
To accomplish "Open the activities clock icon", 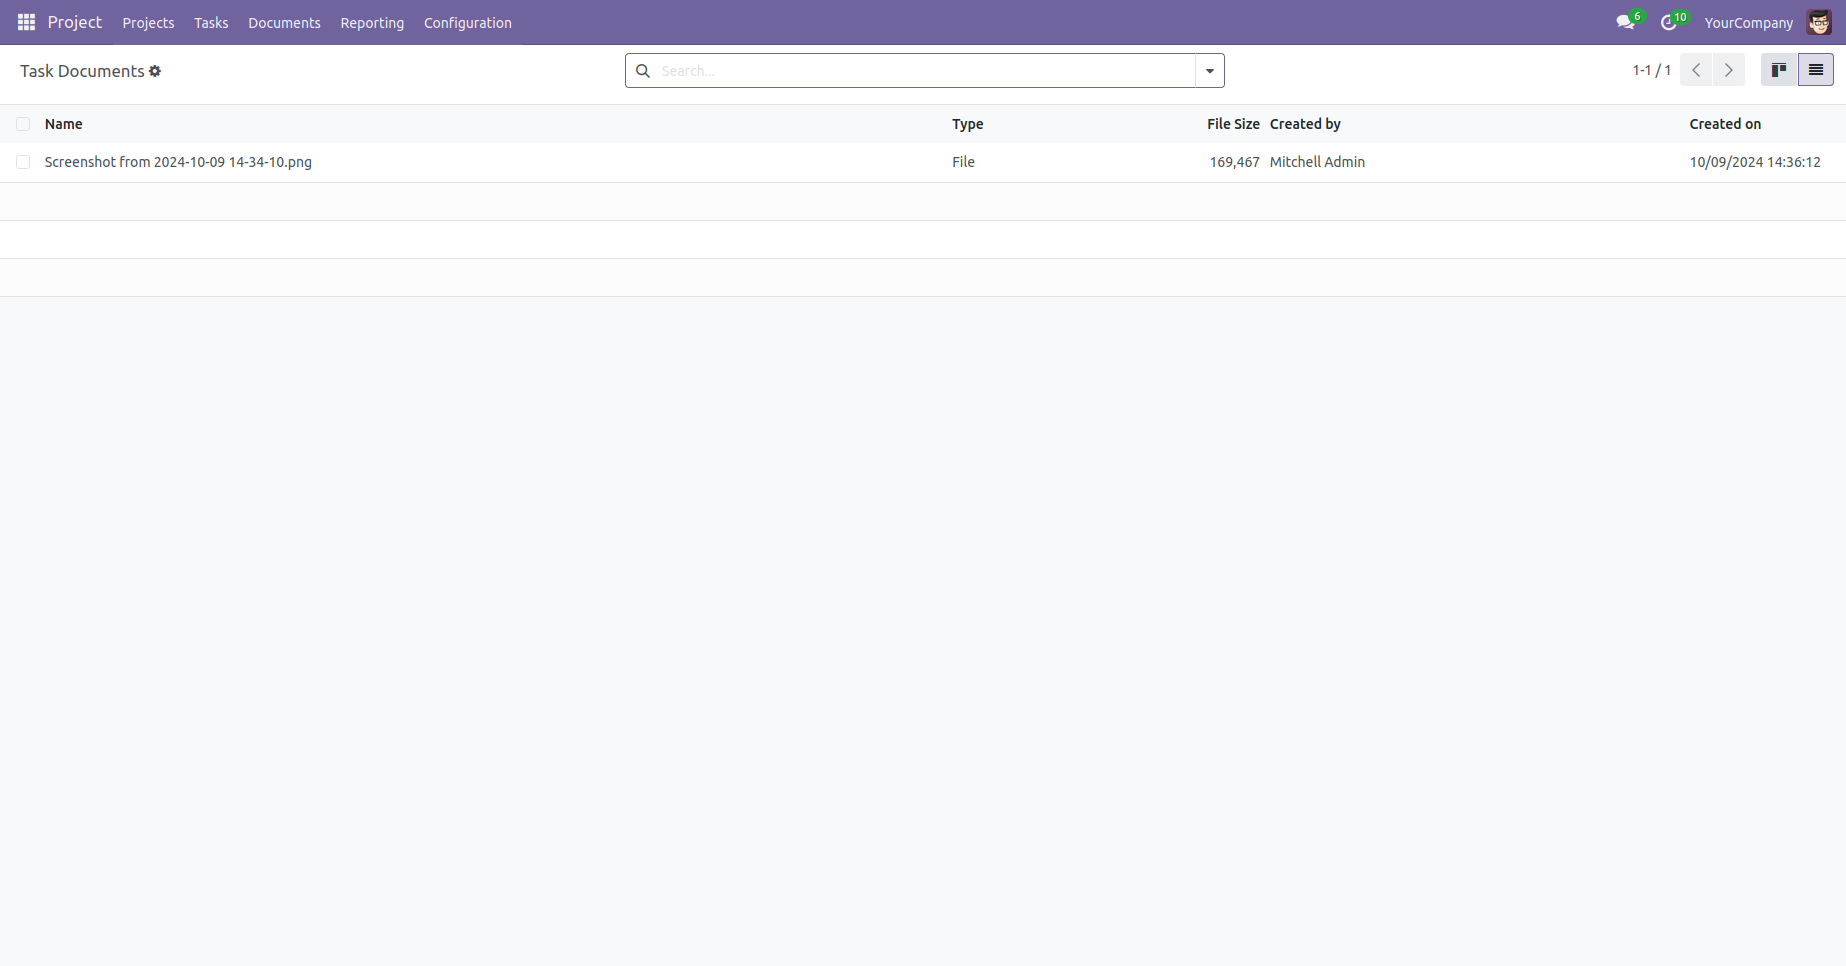I will [x=1669, y=22].
